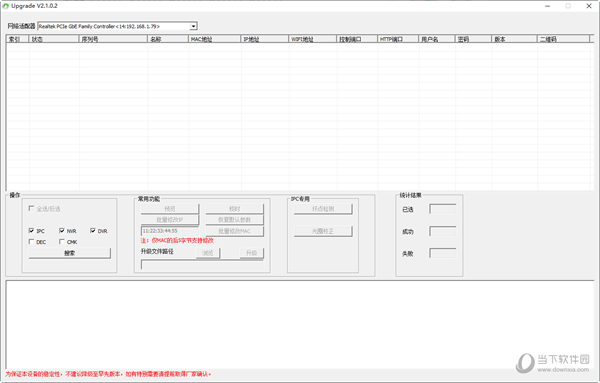Minimize the Upgrade window
This screenshot has height=383, width=600.
pos(548,6)
